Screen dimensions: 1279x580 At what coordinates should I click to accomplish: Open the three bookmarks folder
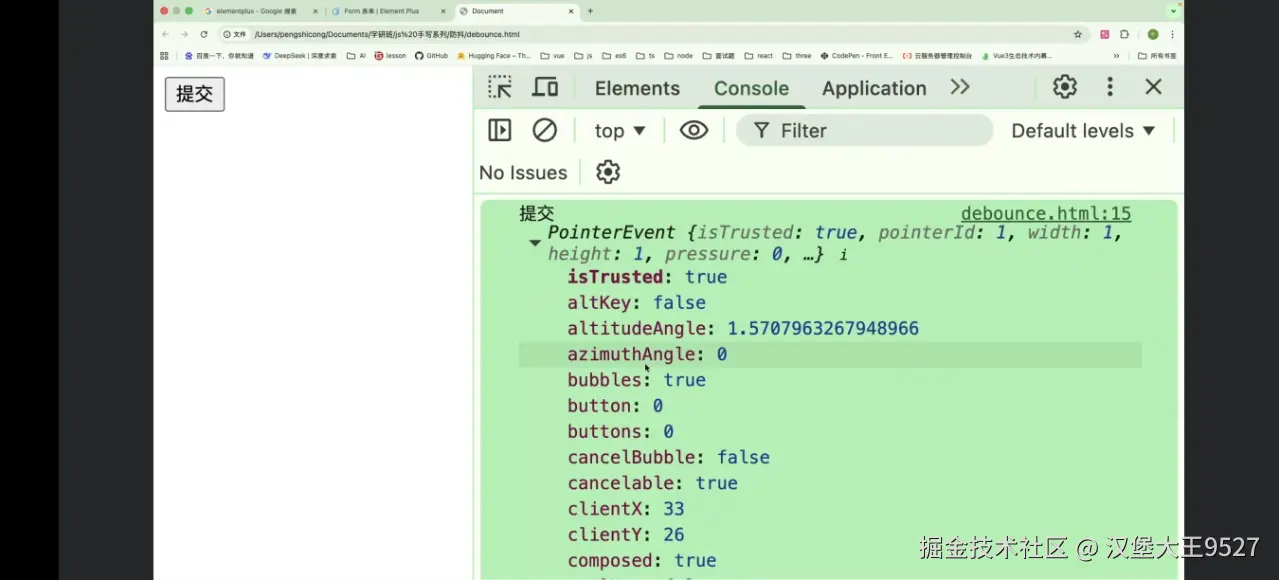797,56
